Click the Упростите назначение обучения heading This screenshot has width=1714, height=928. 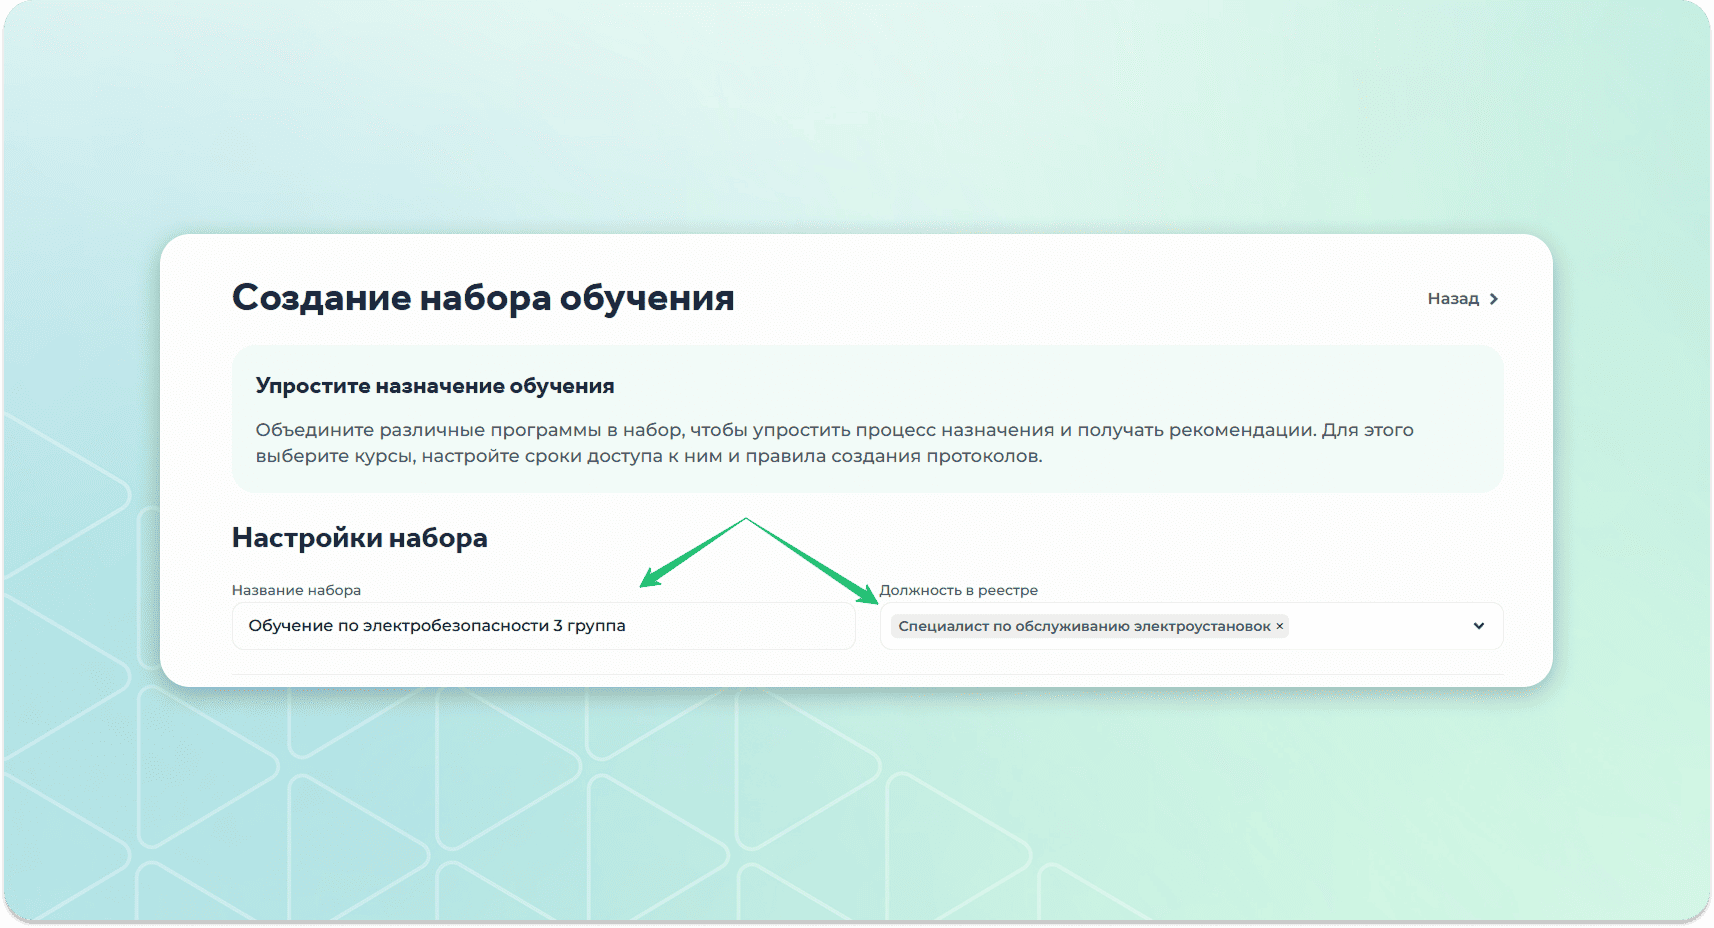pyautogui.click(x=435, y=386)
